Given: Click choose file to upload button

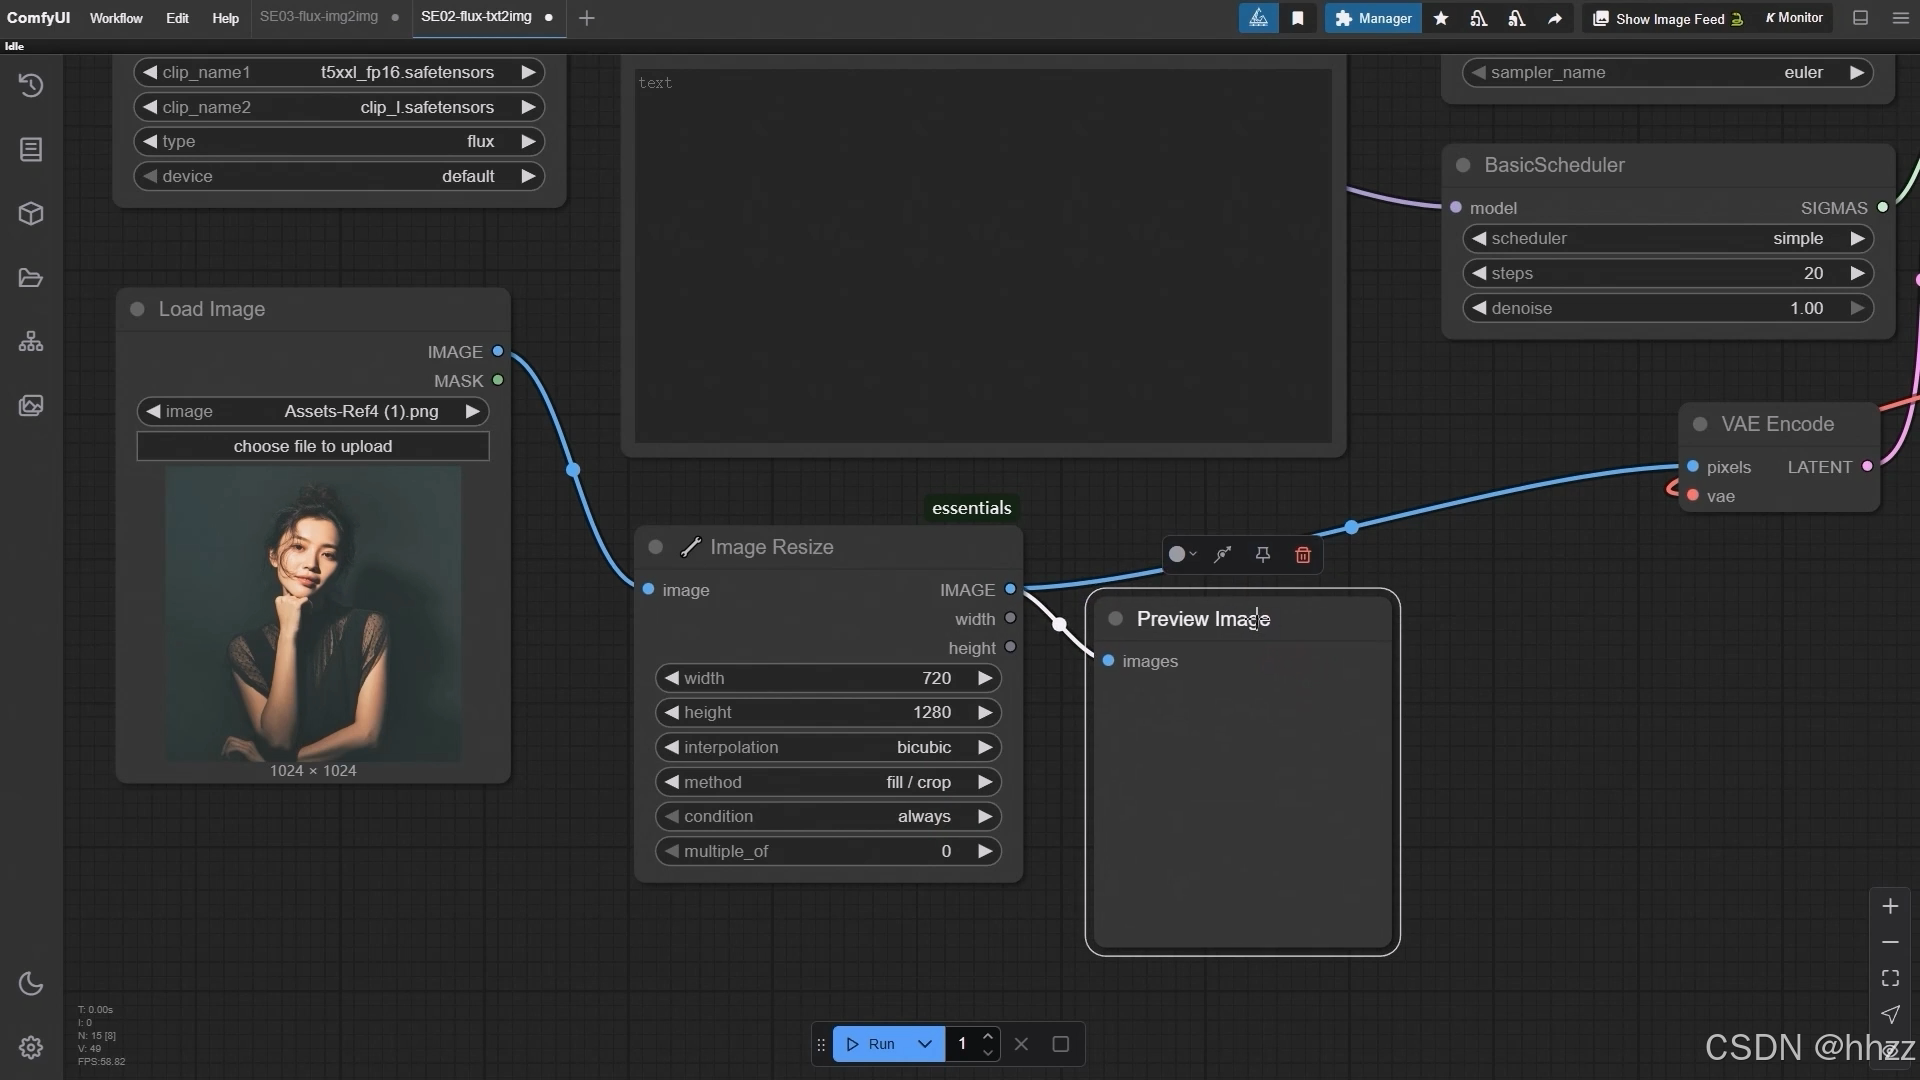Looking at the screenshot, I should [x=313, y=447].
